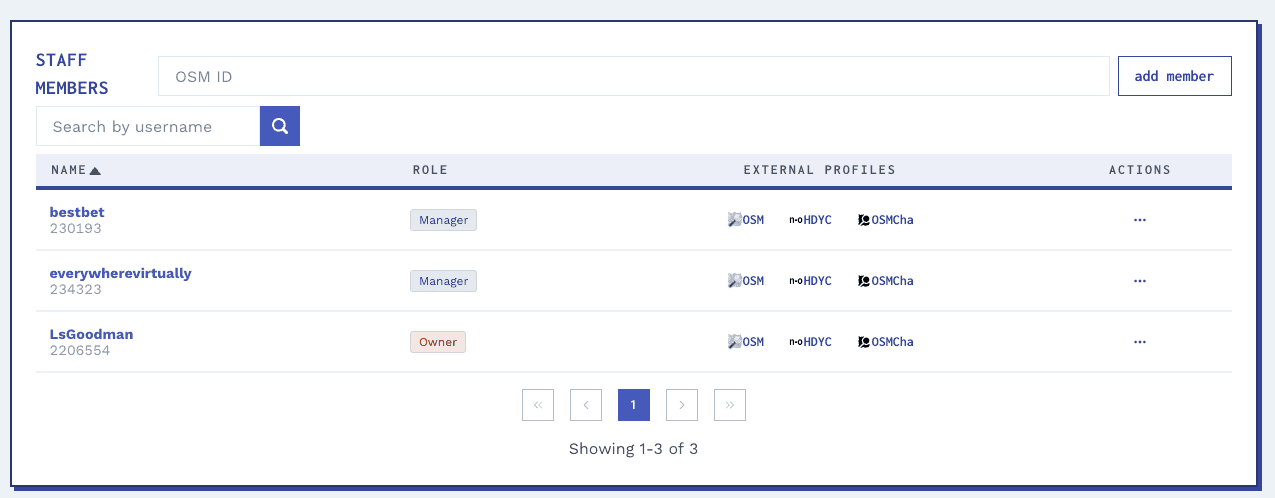Open actions menu for everywherevirtually

tap(1140, 281)
